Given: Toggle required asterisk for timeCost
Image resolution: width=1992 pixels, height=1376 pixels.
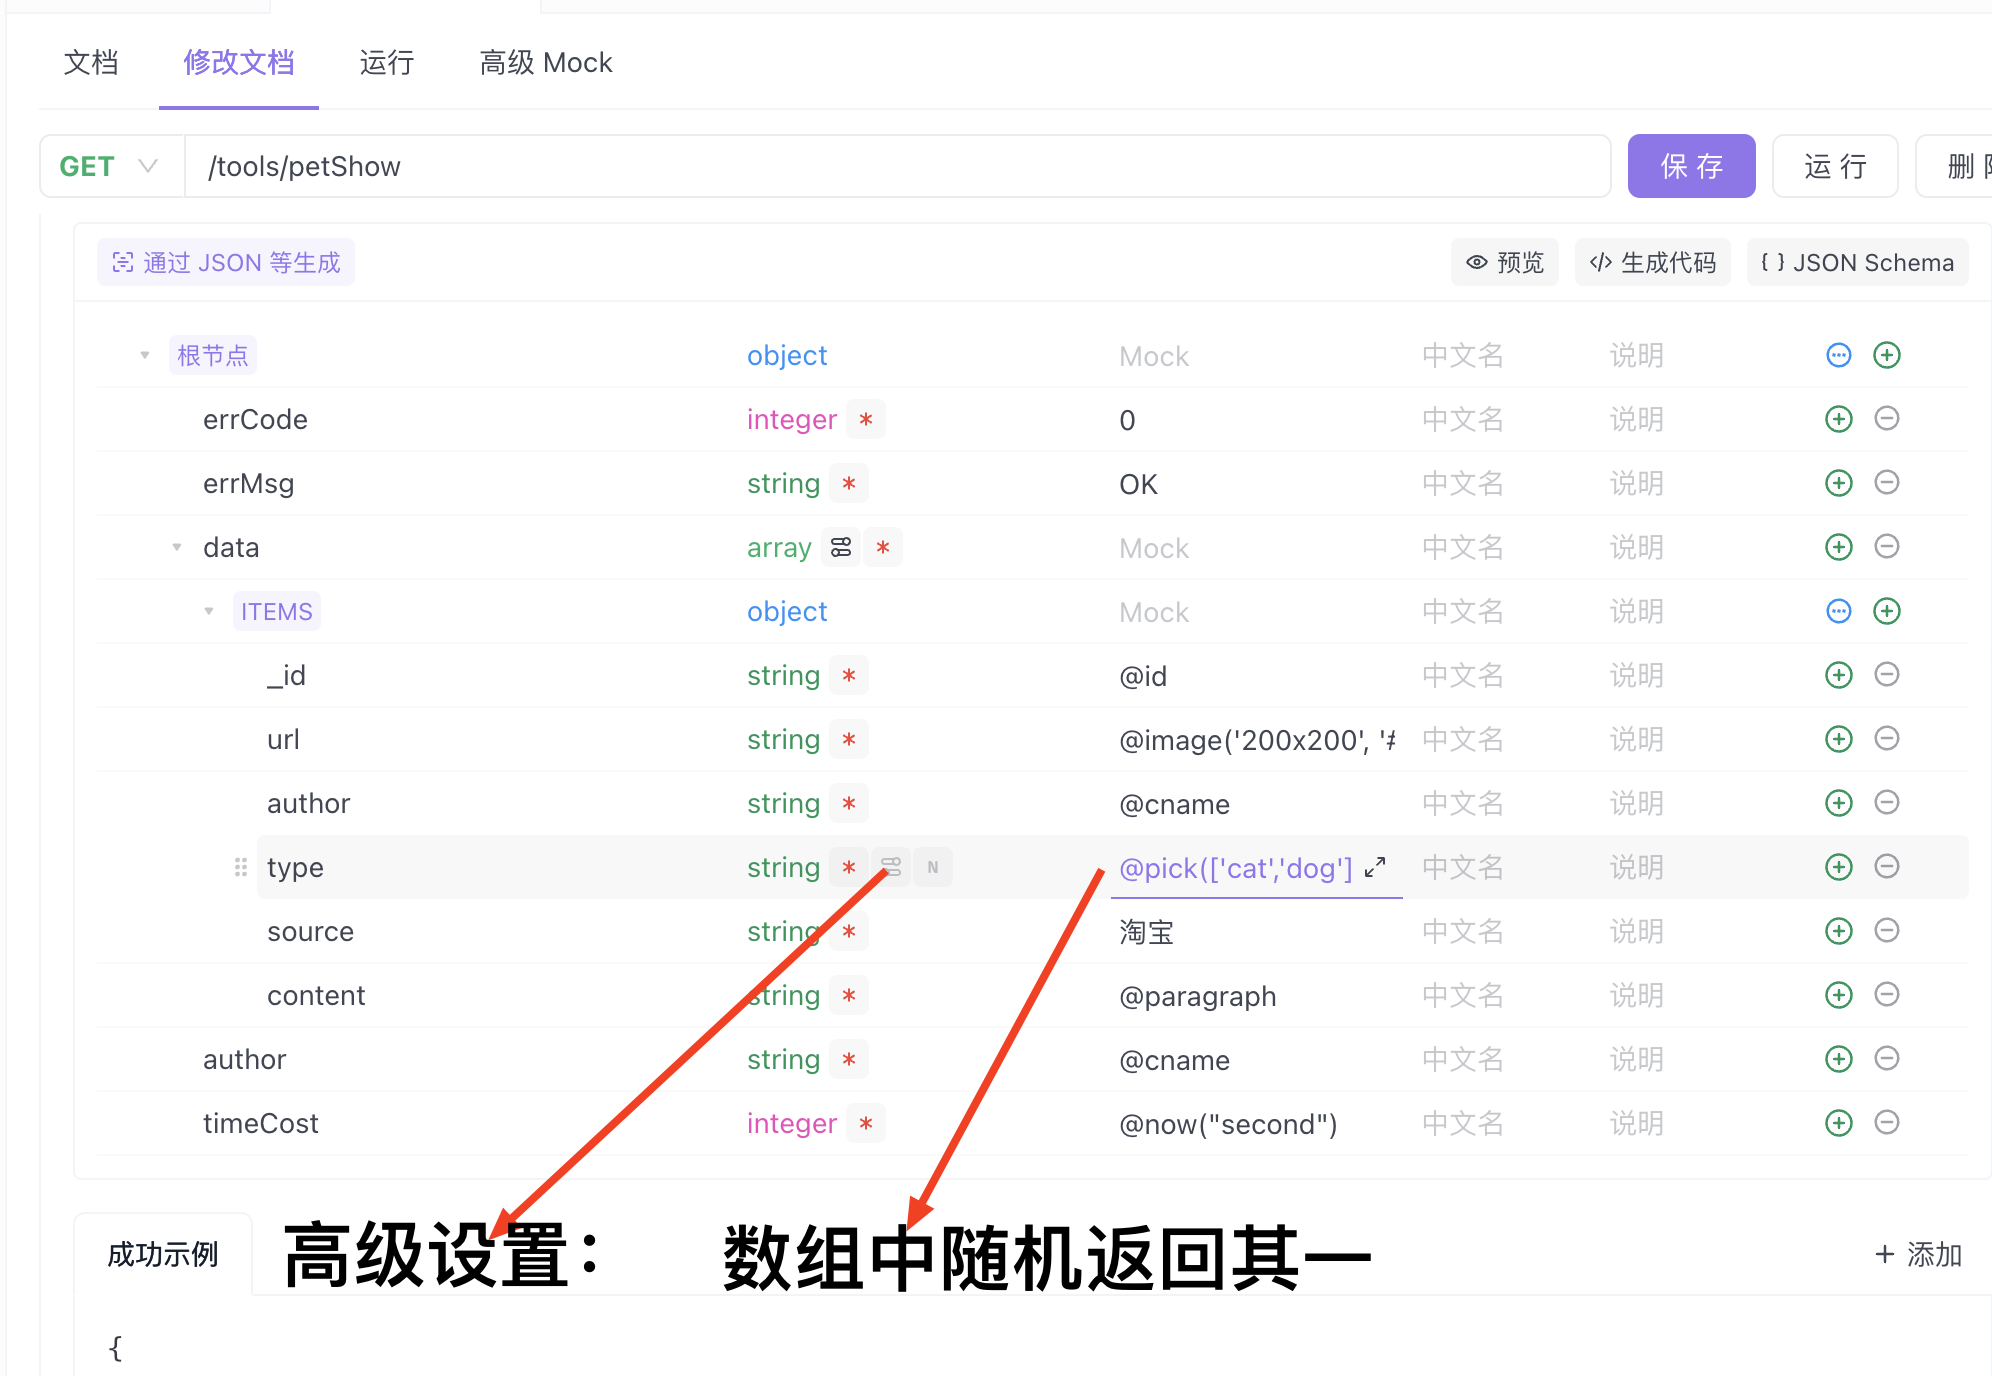Looking at the screenshot, I should (866, 1123).
